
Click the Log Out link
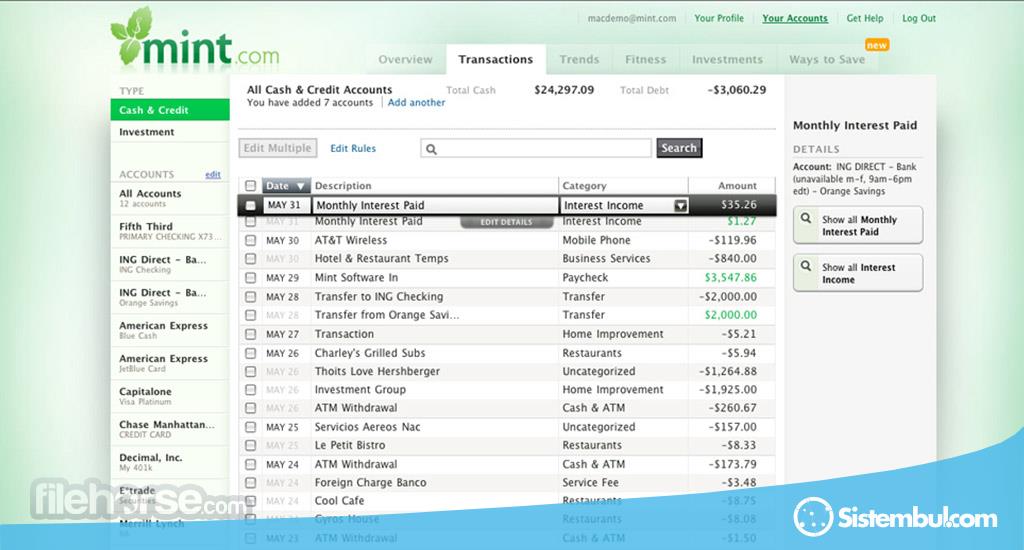tap(919, 18)
